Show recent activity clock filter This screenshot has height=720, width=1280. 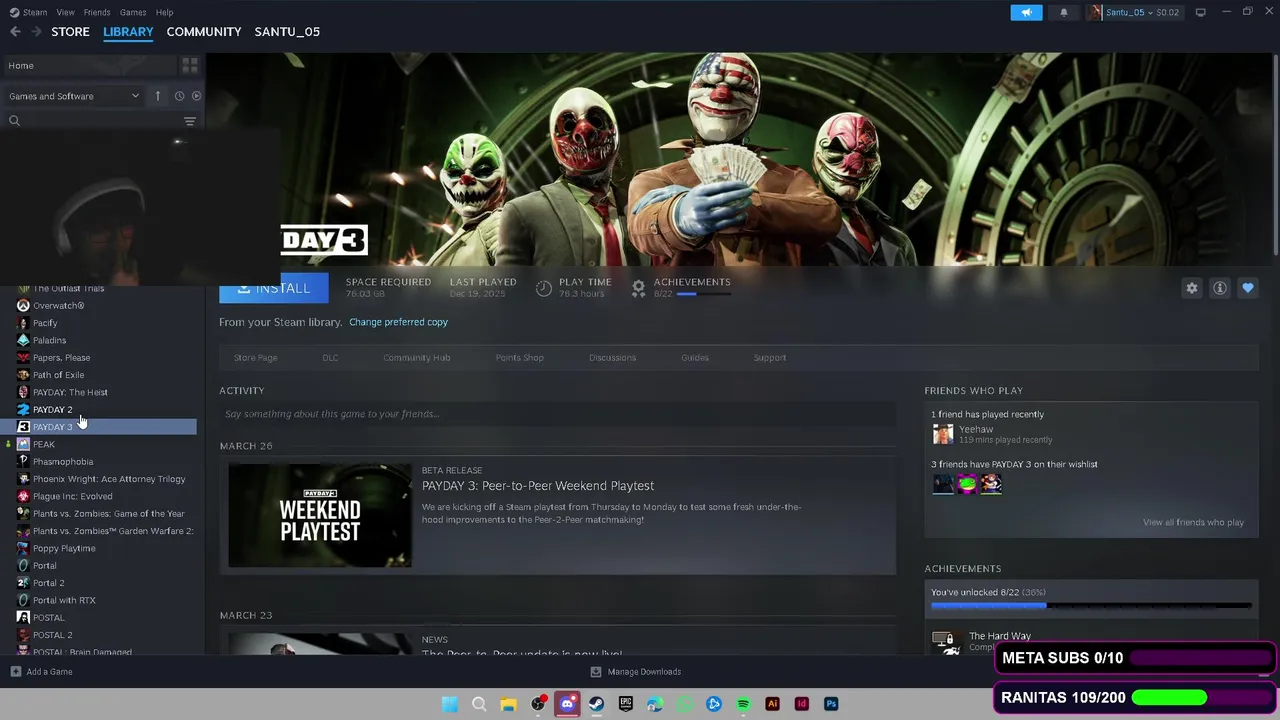(179, 96)
